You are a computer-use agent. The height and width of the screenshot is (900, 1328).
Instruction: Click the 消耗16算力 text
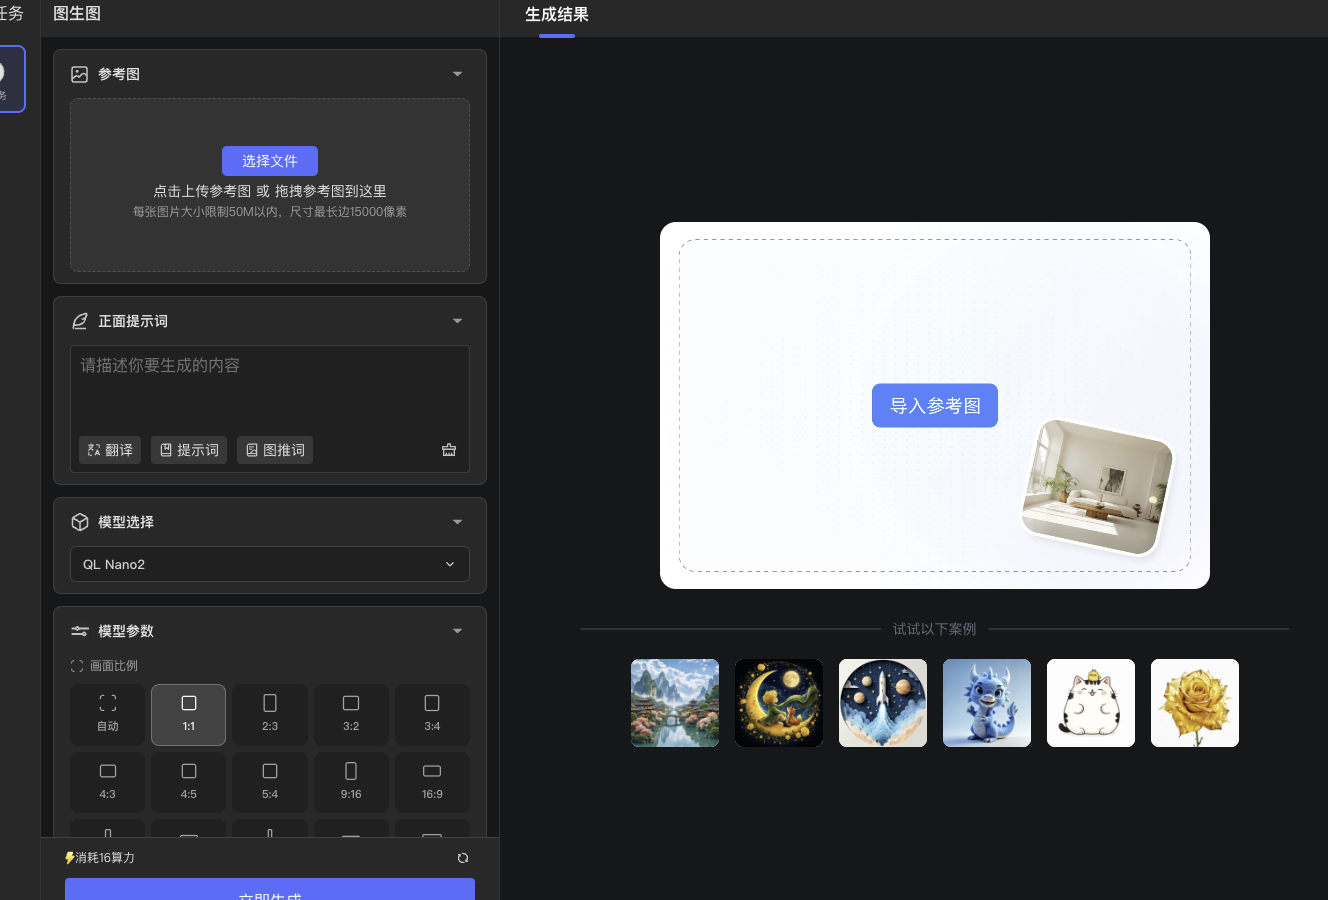(x=105, y=858)
